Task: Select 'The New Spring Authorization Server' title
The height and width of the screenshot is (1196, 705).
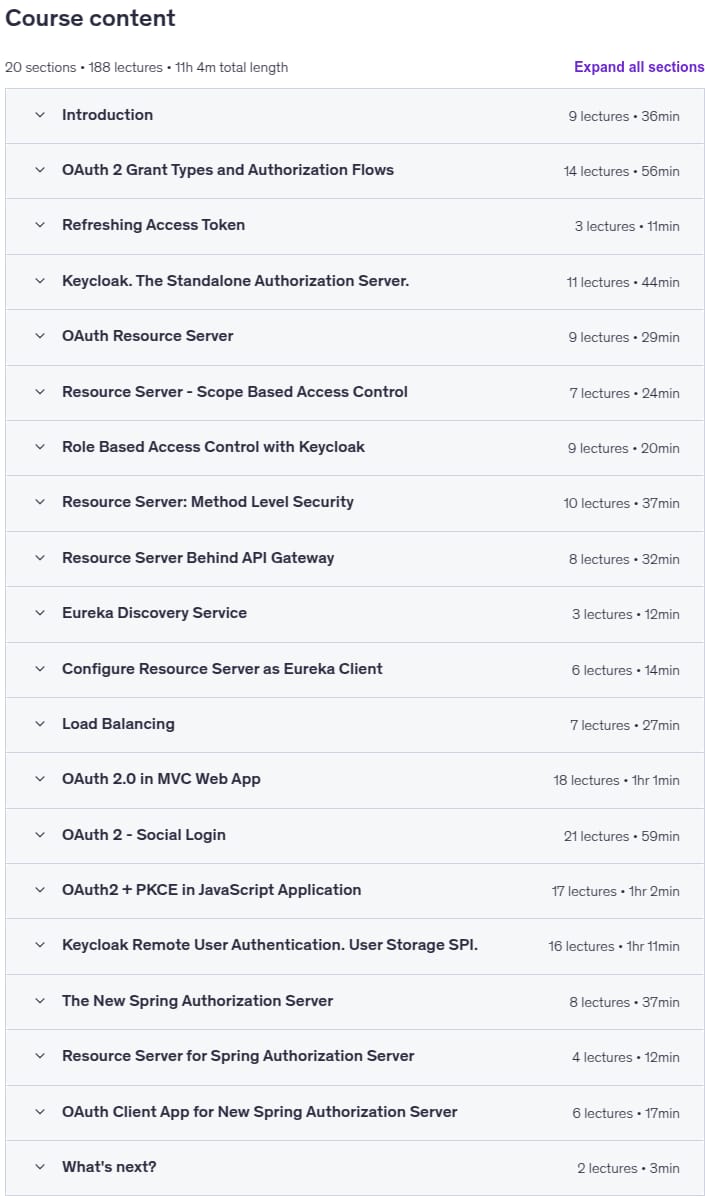Action: (198, 1001)
